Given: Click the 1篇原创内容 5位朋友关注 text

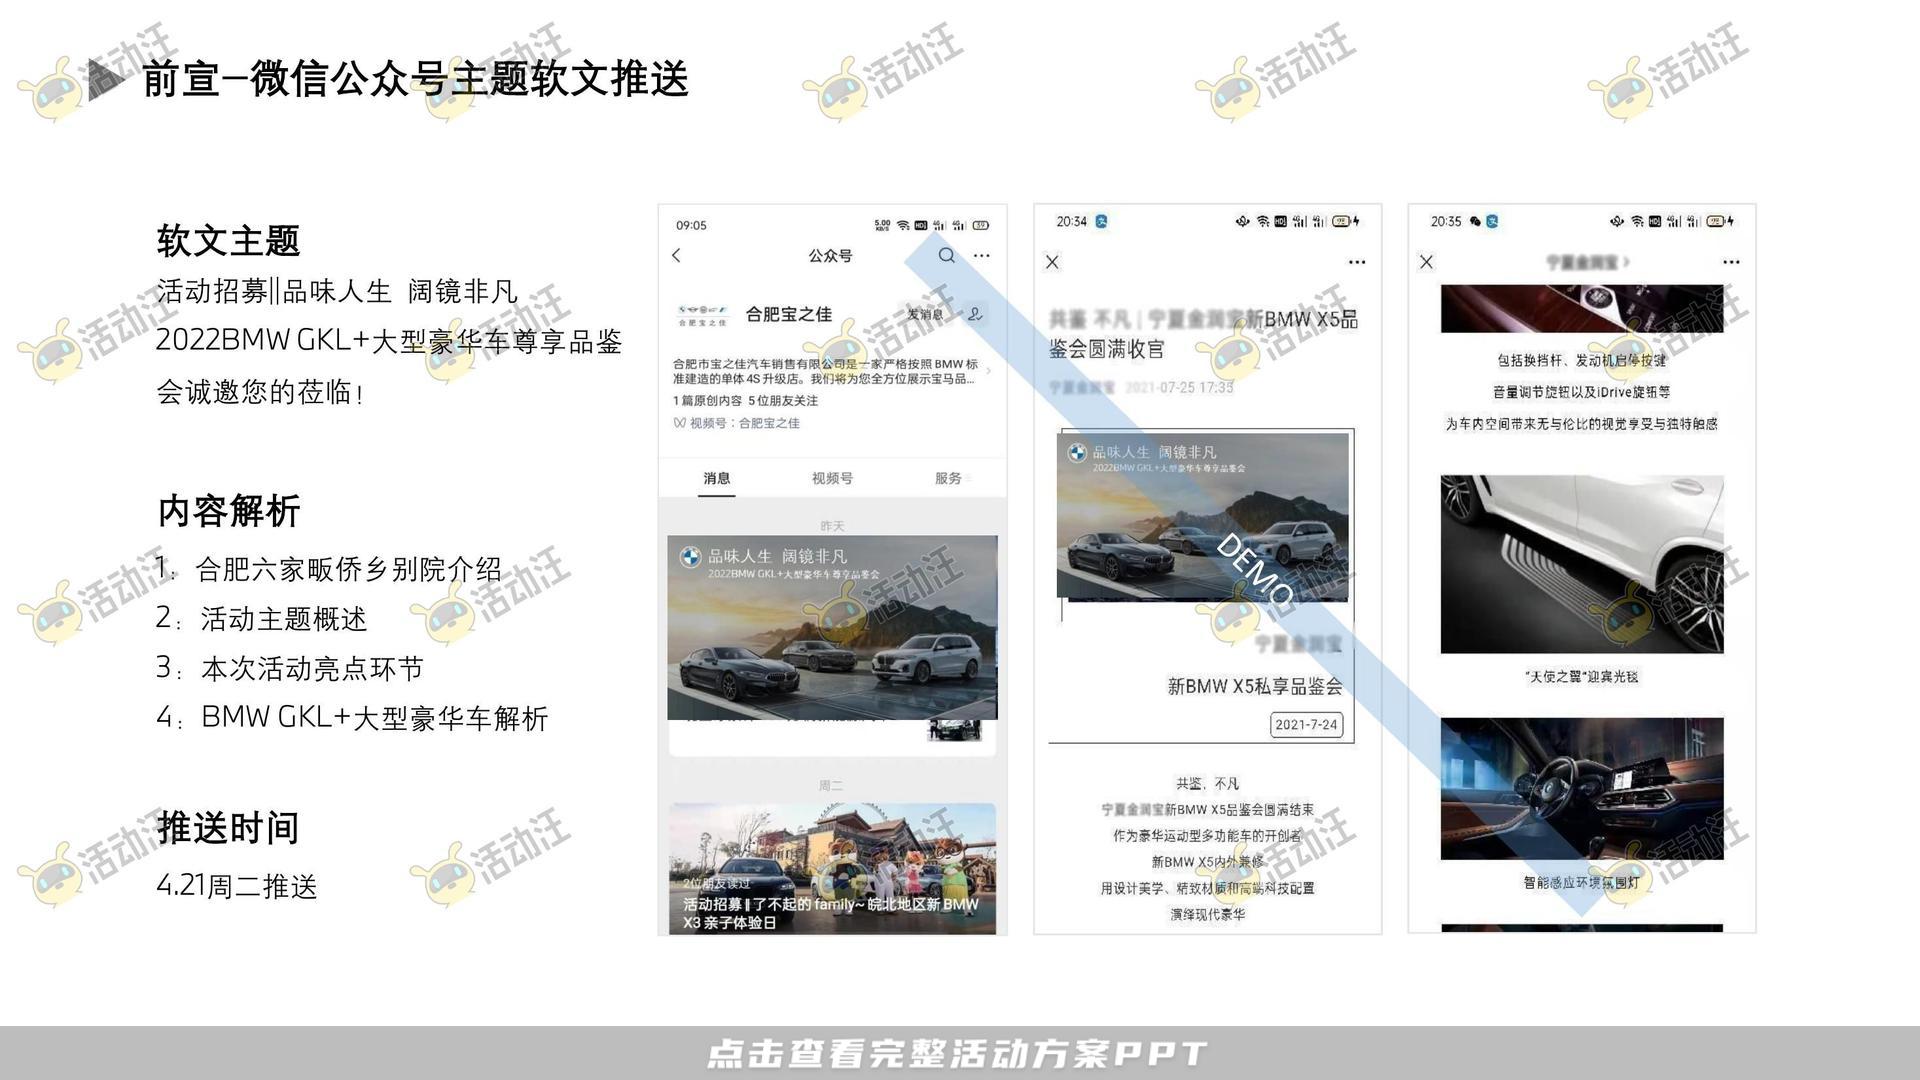Looking at the screenshot, I should (745, 400).
